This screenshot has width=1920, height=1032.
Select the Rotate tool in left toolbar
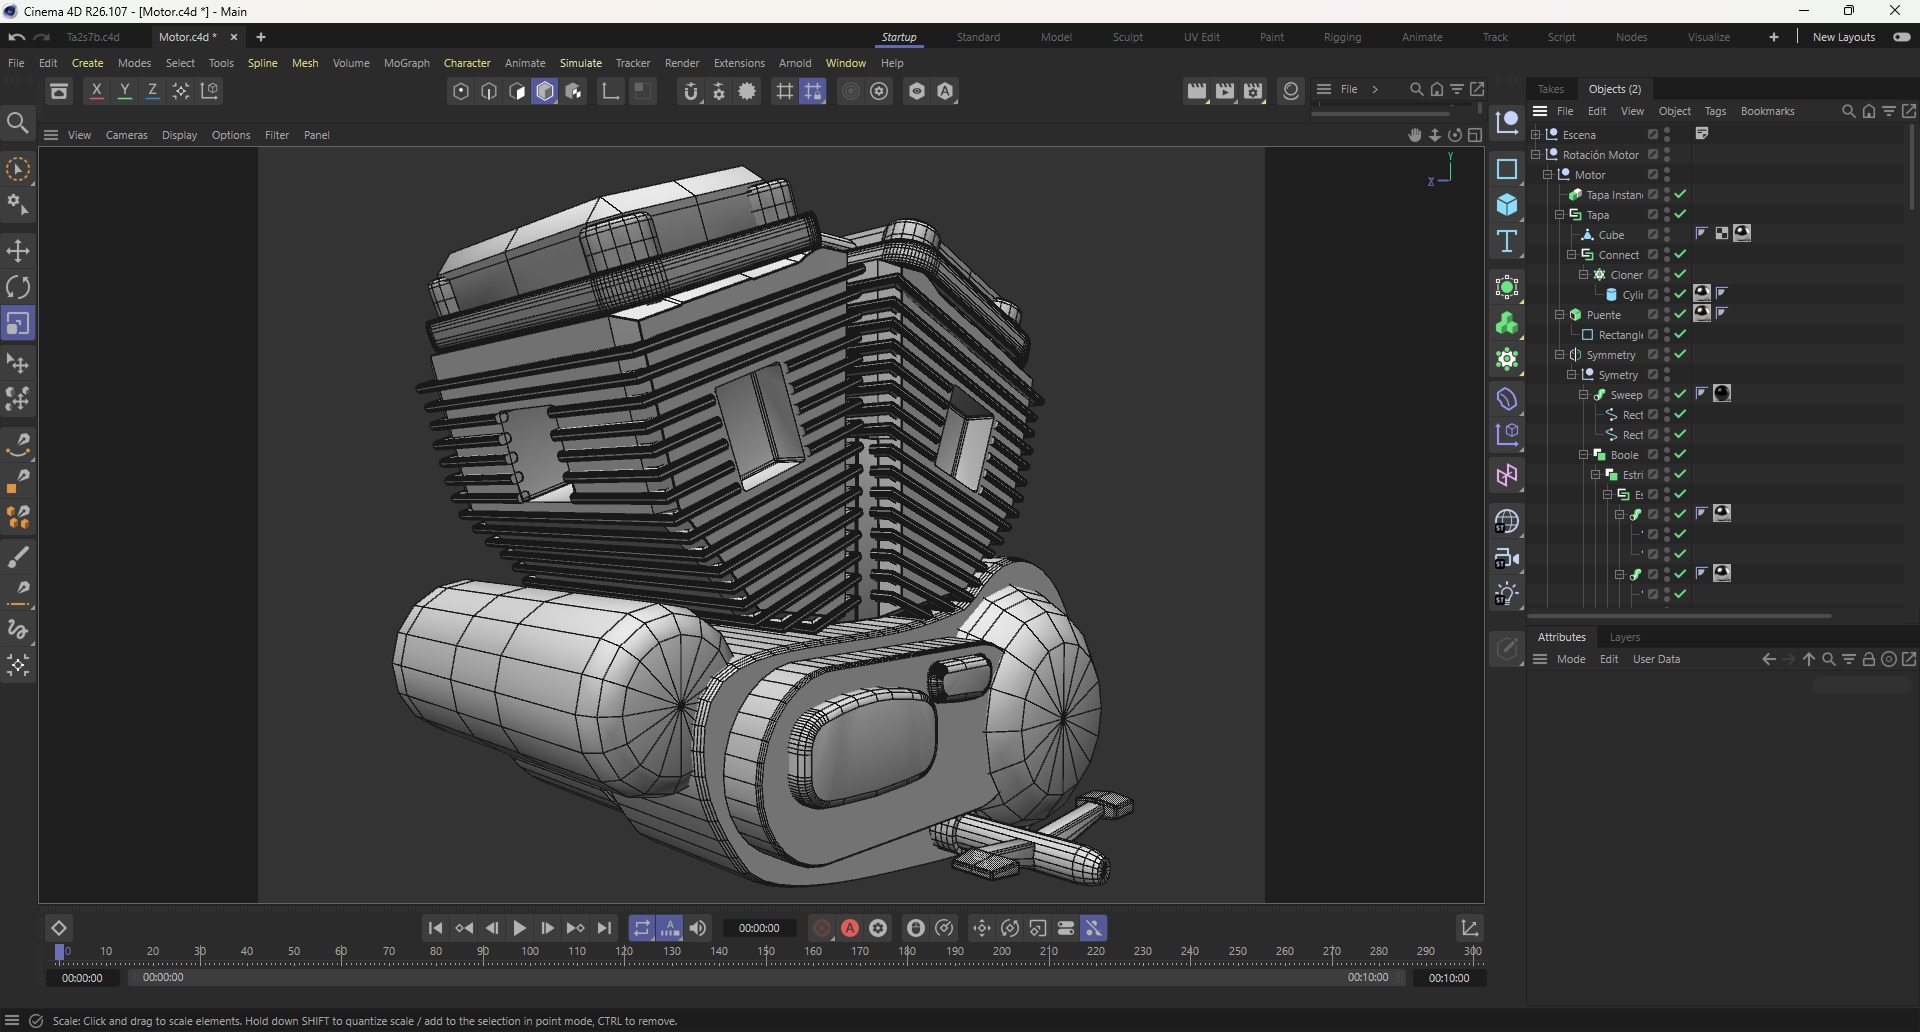click(x=18, y=288)
